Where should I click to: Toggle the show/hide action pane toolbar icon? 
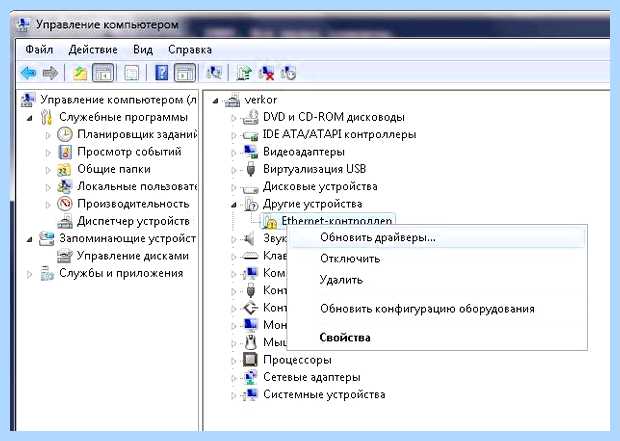(185, 73)
